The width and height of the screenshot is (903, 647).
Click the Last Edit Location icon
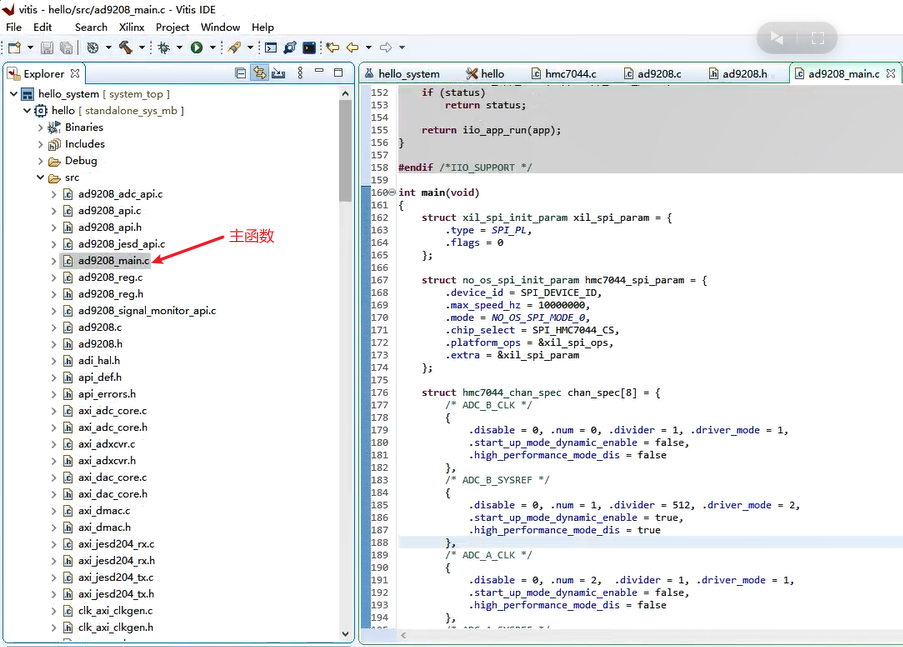(x=332, y=47)
